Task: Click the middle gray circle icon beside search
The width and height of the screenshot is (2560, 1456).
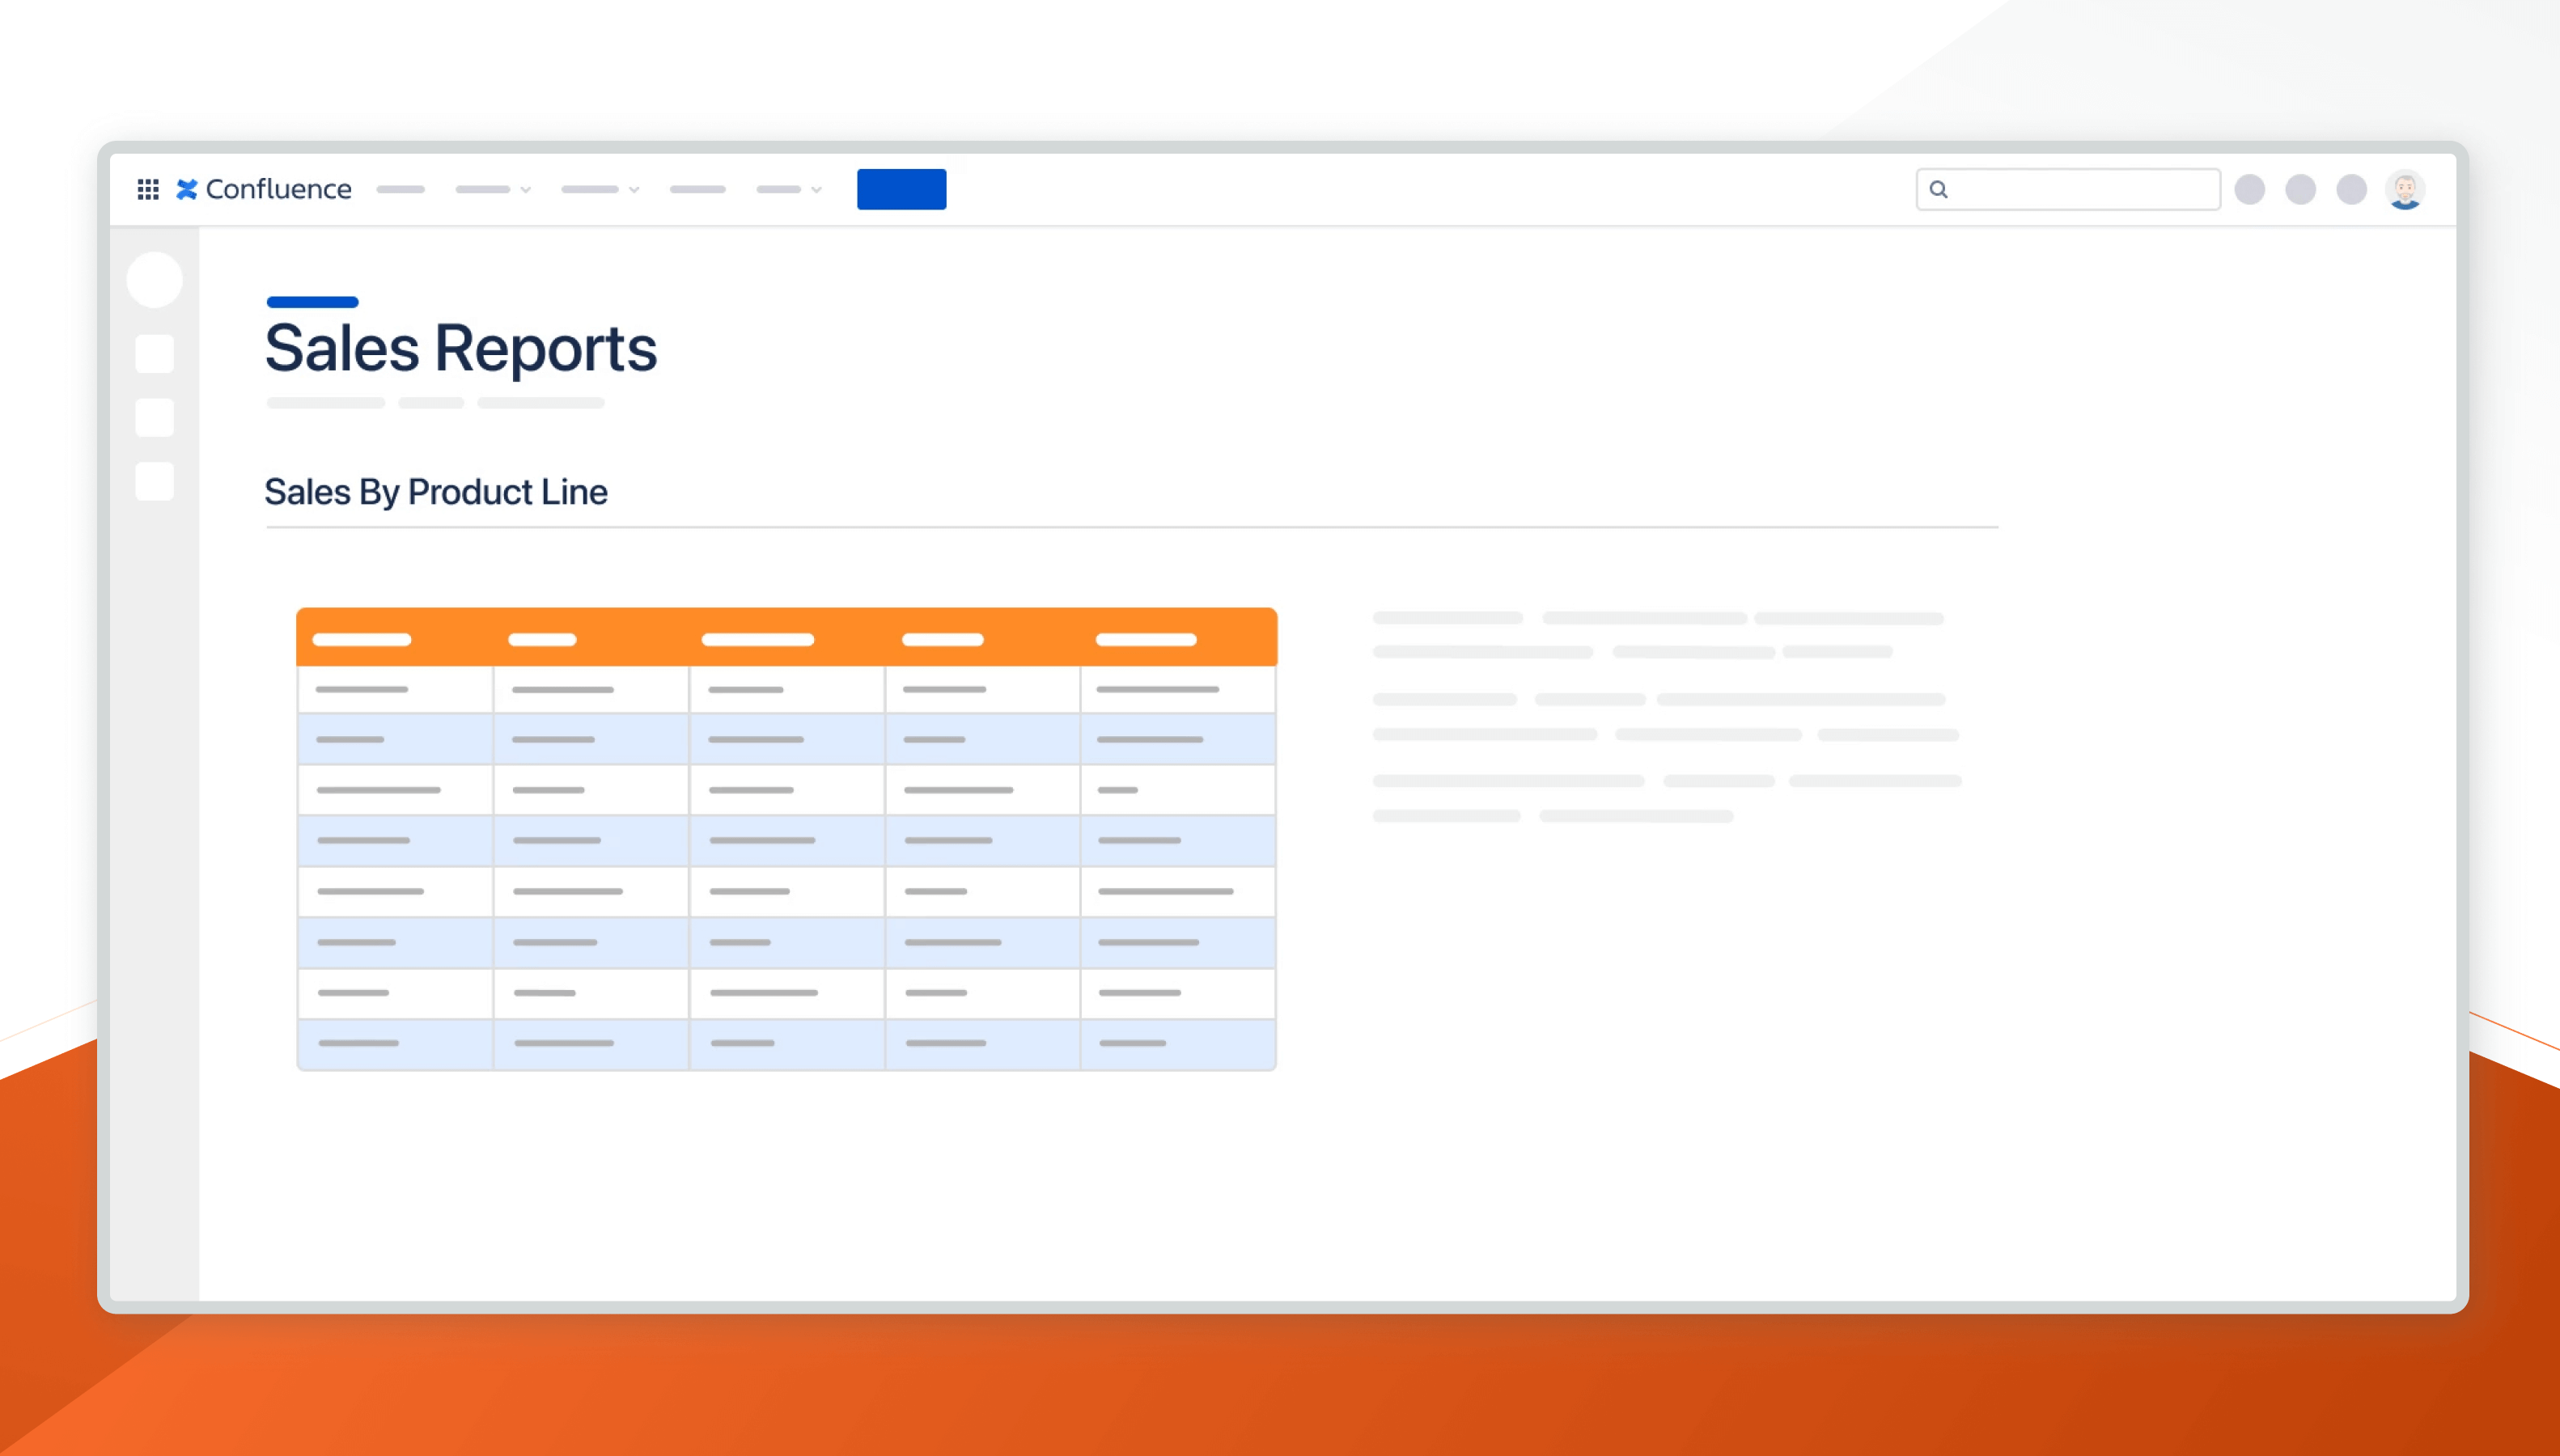Action: [x=2300, y=189]
